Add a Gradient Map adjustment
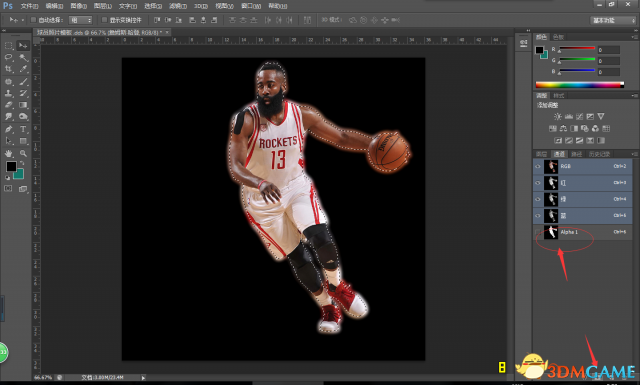 (x=601, y=140)
